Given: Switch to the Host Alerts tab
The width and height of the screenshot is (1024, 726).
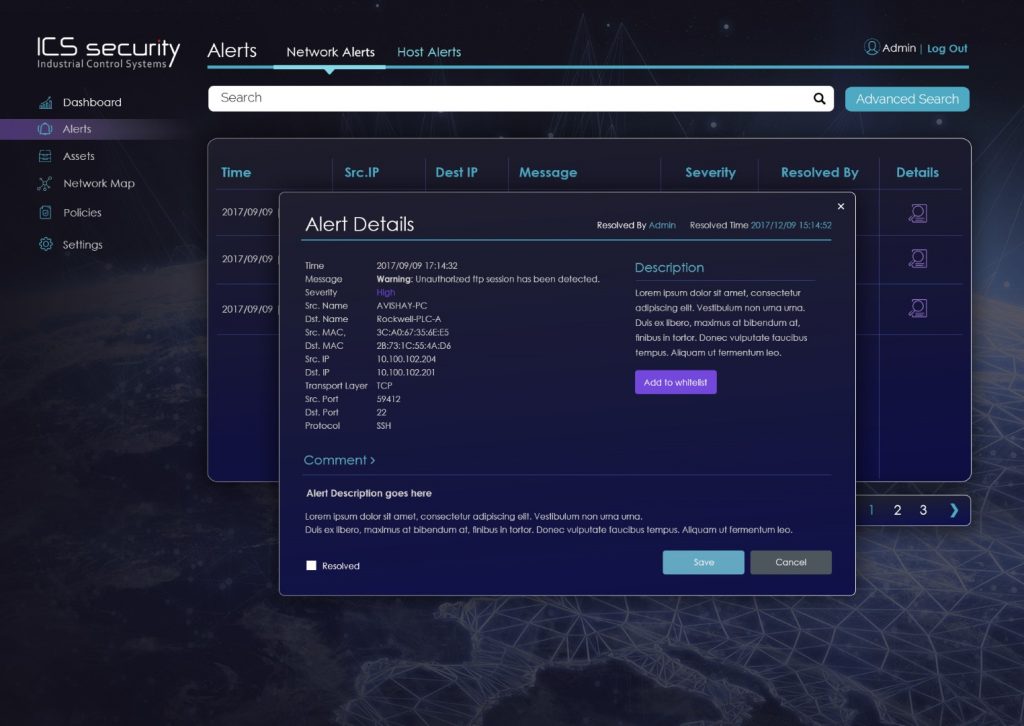Looking at the screenshot, I should (x=429, y=52).
